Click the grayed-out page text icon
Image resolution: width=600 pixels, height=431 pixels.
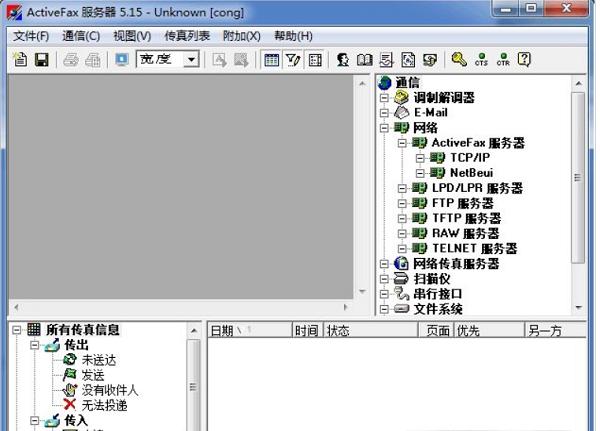tap(219, 60)
